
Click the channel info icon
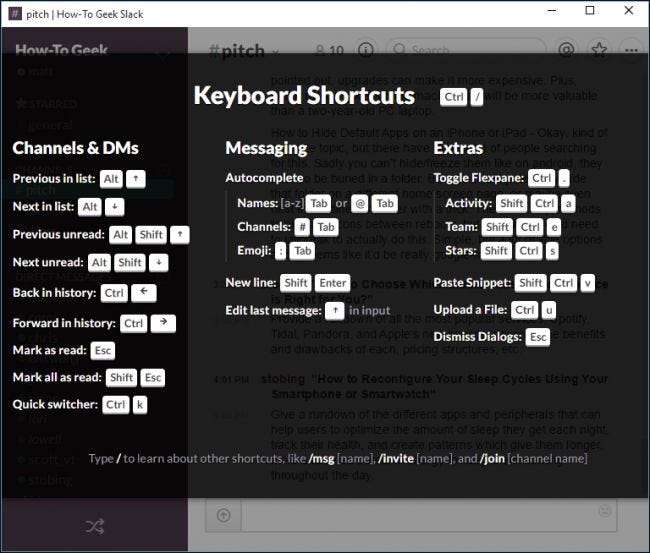pyautogui.click(x=366, y=50)
